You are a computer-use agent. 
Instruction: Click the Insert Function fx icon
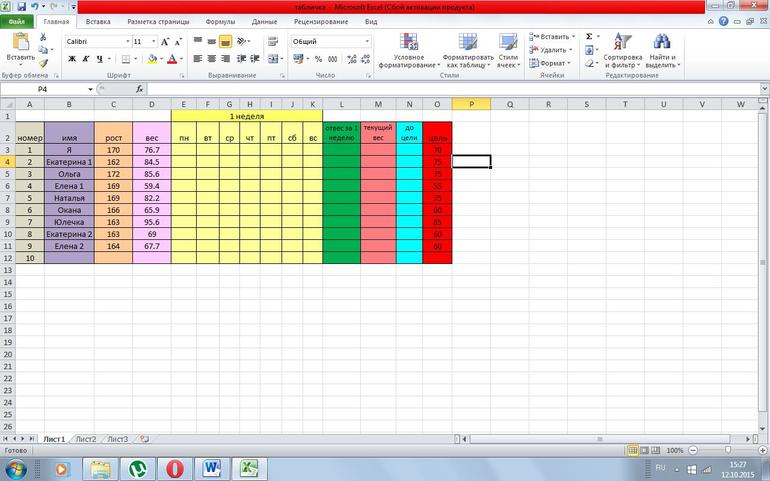click(x=139, y=89)
